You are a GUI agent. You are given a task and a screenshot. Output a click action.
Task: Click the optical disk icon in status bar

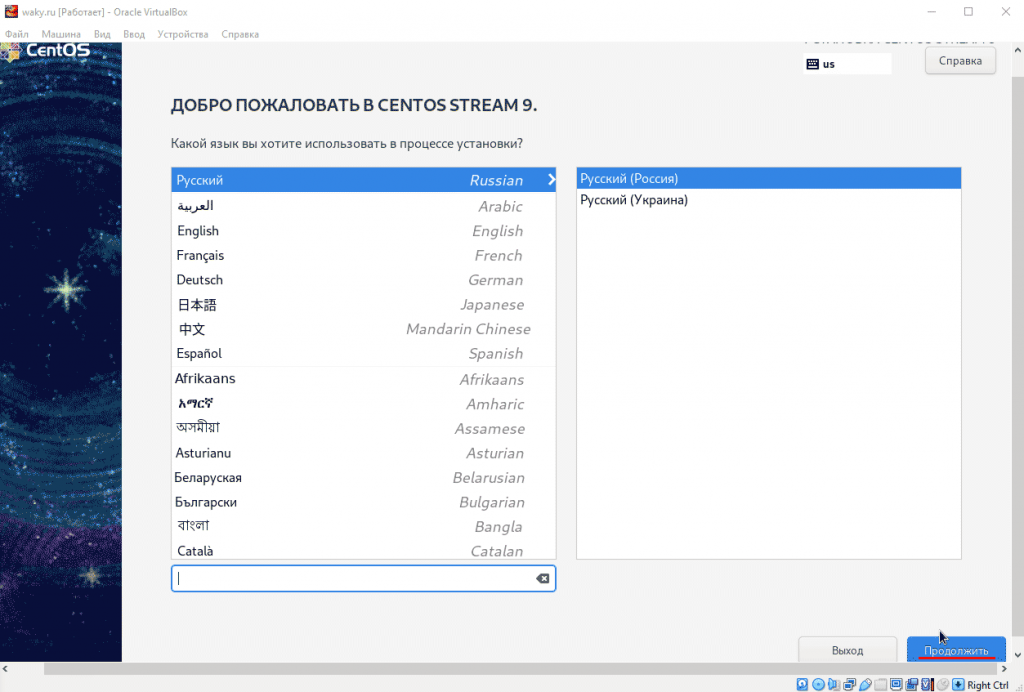(818, 684)
